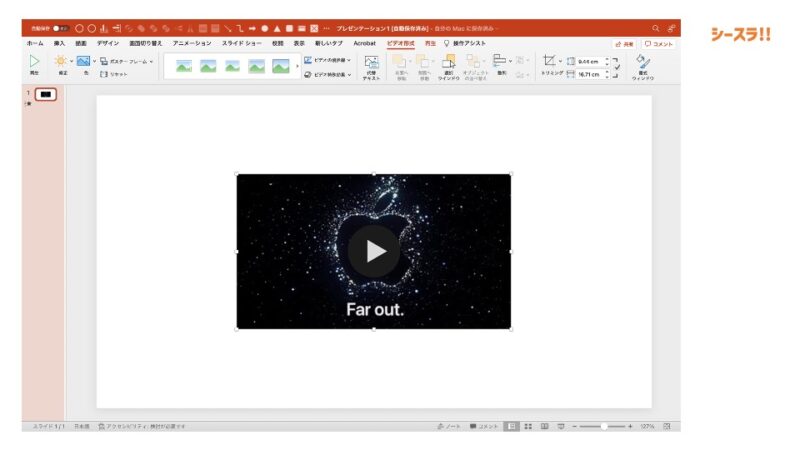Click the first video style thumbnail
The width and height of the screenshot is (800, 450).
184,66
